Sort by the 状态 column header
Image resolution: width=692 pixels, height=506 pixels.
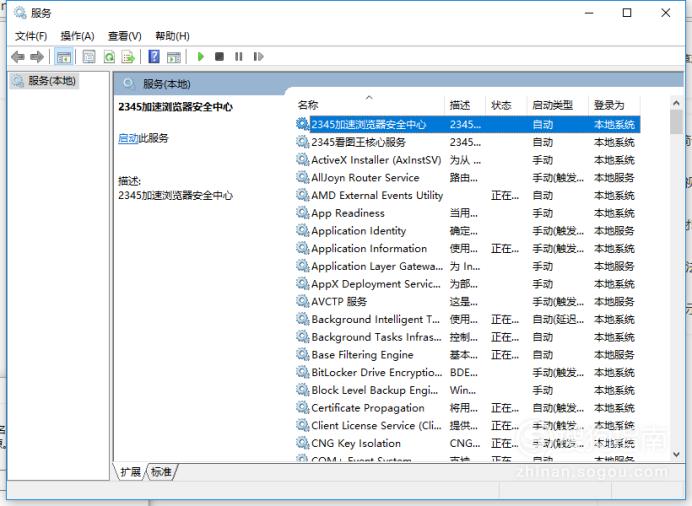click(x=507, y=105)
